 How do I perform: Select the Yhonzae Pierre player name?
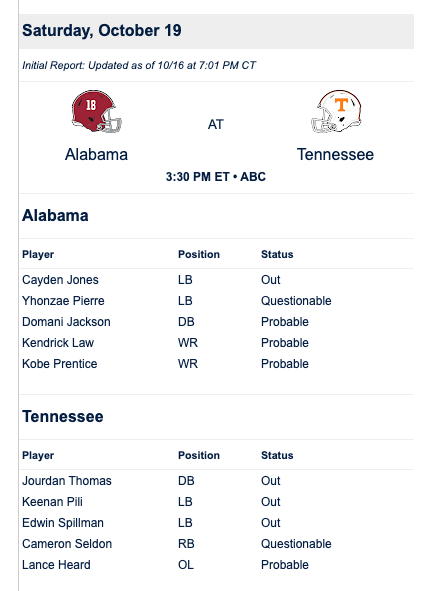click(x=63, y=301)
